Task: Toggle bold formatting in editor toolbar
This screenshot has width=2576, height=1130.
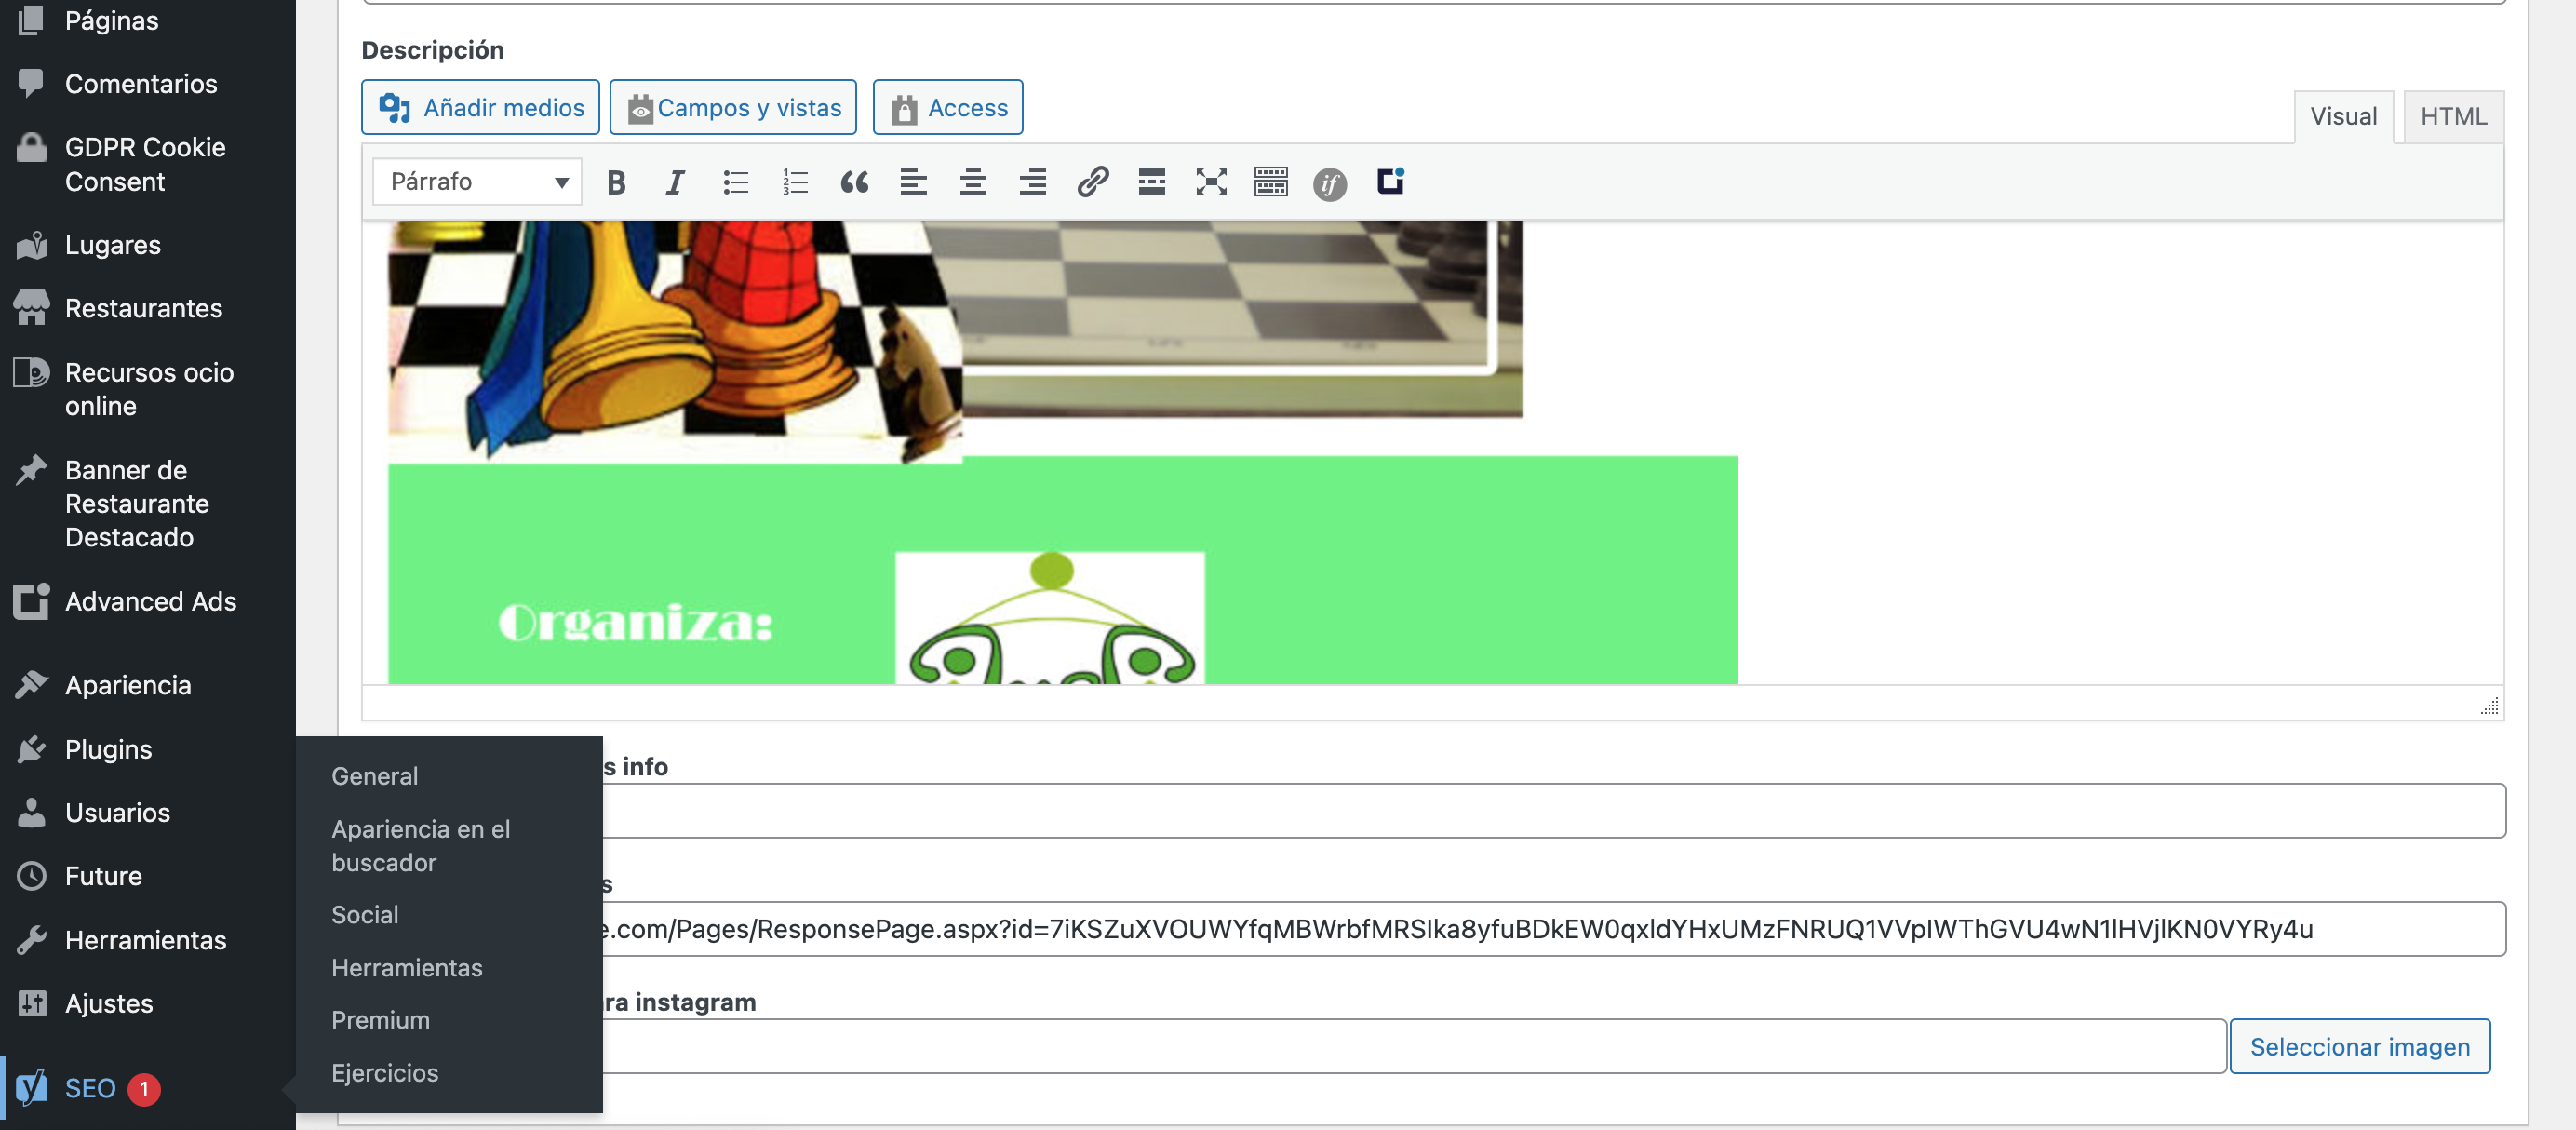Action: [616, 182]
